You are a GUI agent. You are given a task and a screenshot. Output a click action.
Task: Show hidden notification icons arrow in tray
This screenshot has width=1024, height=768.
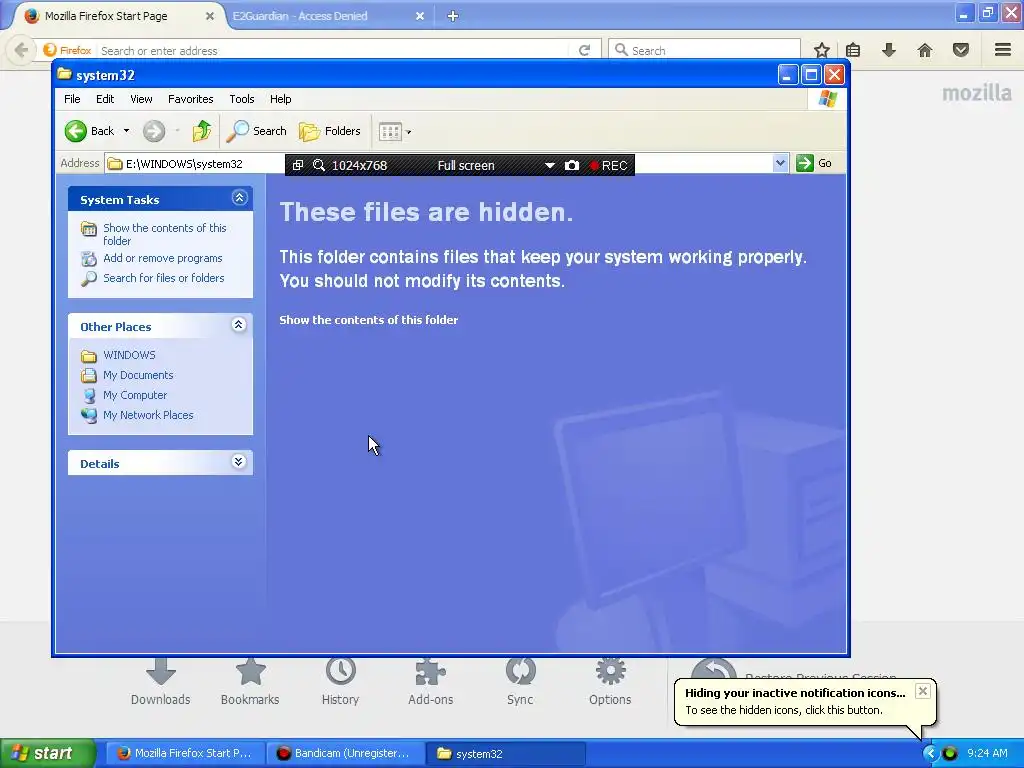coord(929,754)
